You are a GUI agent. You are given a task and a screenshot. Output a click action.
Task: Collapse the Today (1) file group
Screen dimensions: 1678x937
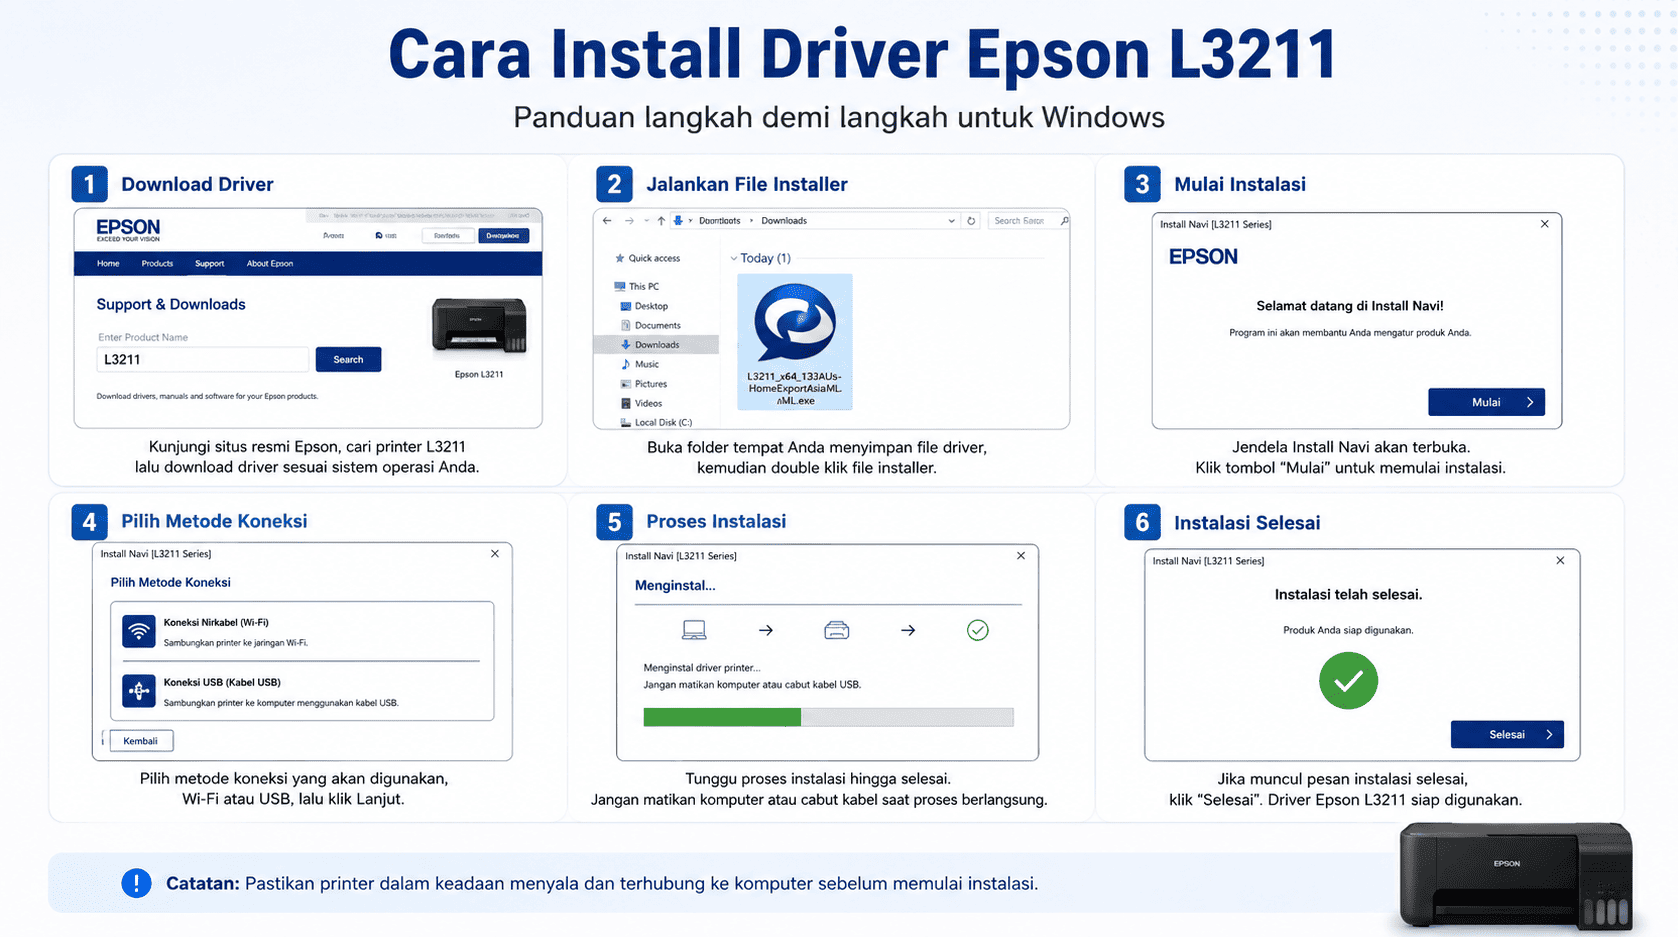tap(734, 258)
